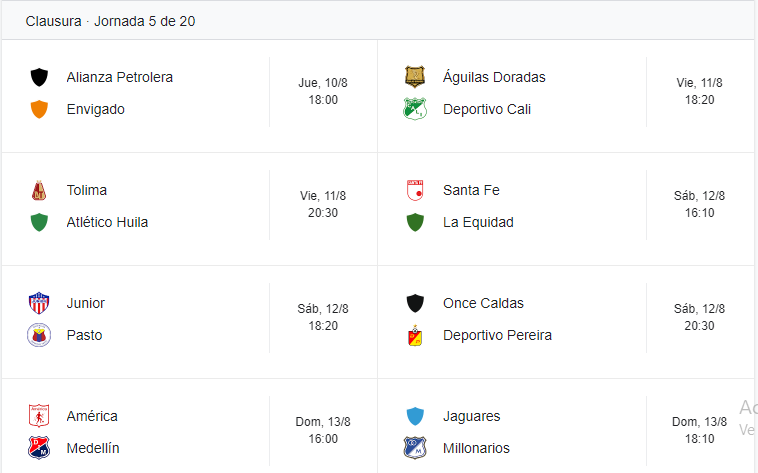Open the Pasto team name
The height and width of the screenshot is (473, 758).
click(84, 335)
